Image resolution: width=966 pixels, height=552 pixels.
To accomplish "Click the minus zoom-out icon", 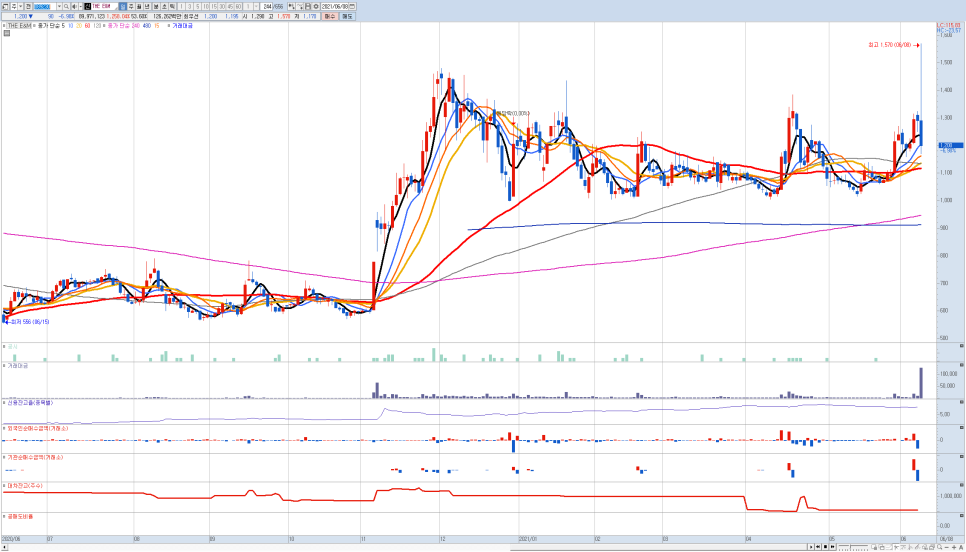I will click(x=947, y=547).
